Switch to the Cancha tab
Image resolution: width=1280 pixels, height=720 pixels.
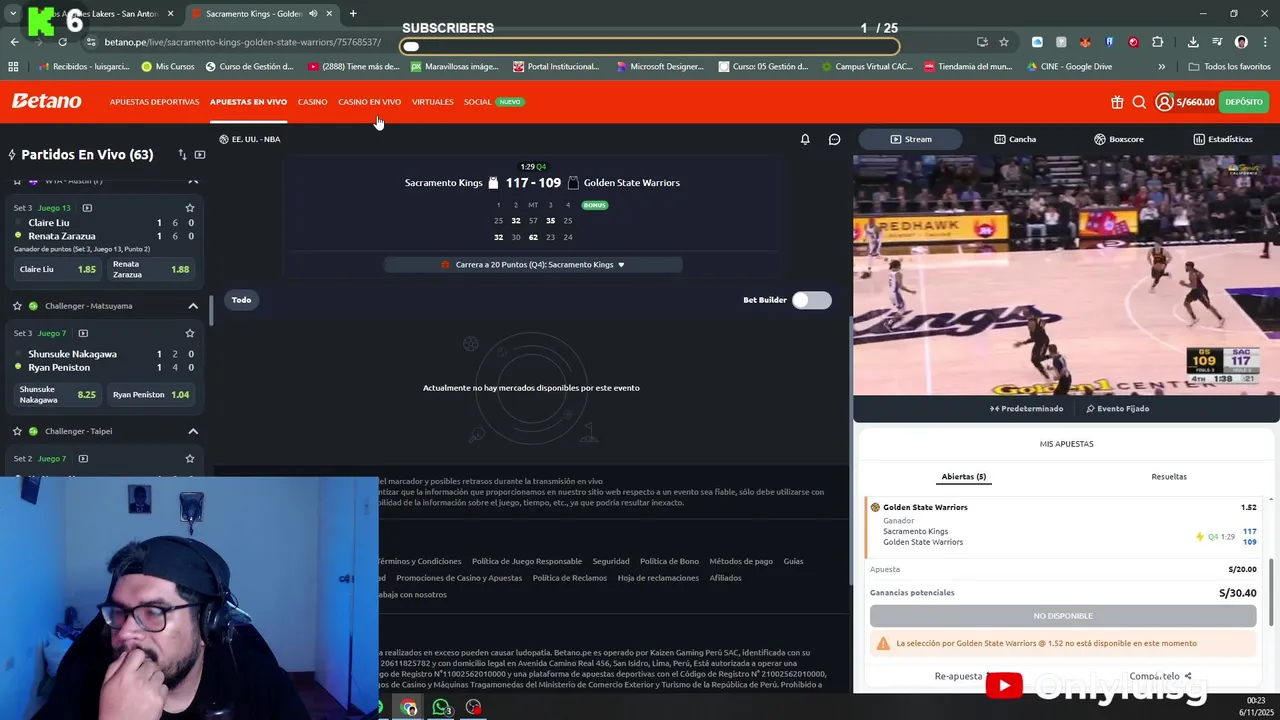[1015, 139]
